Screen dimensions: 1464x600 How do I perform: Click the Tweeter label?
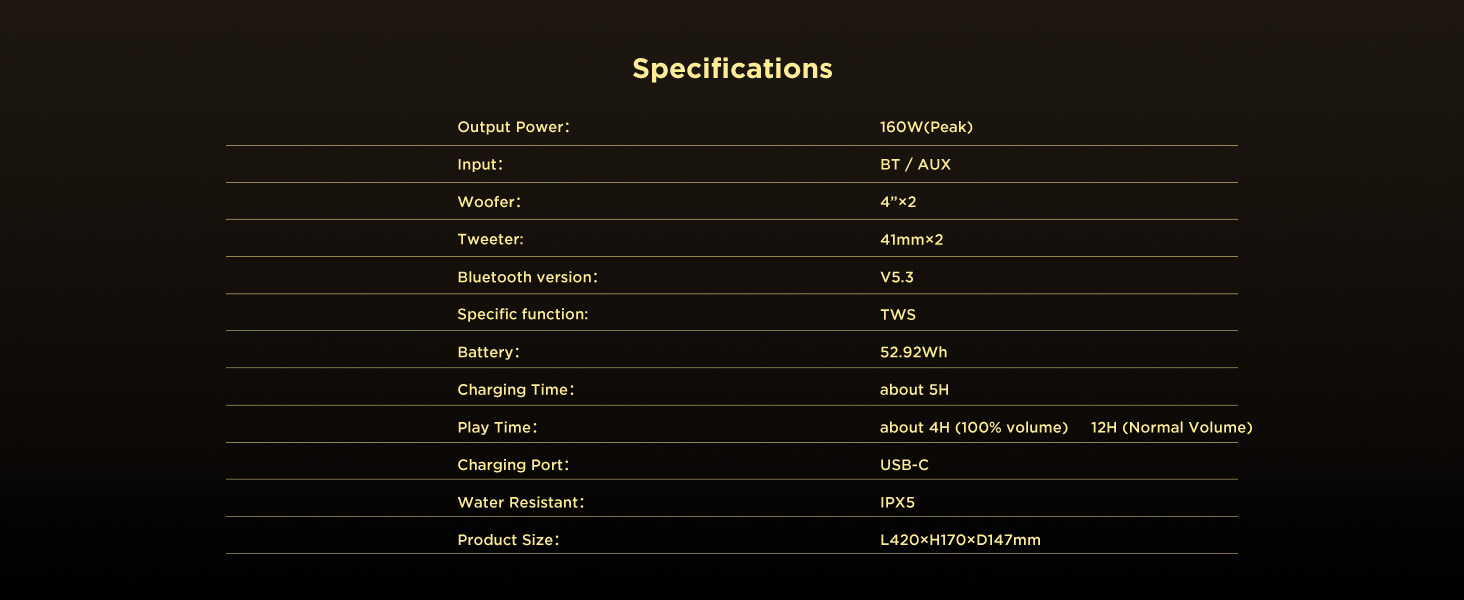[490, 240]
